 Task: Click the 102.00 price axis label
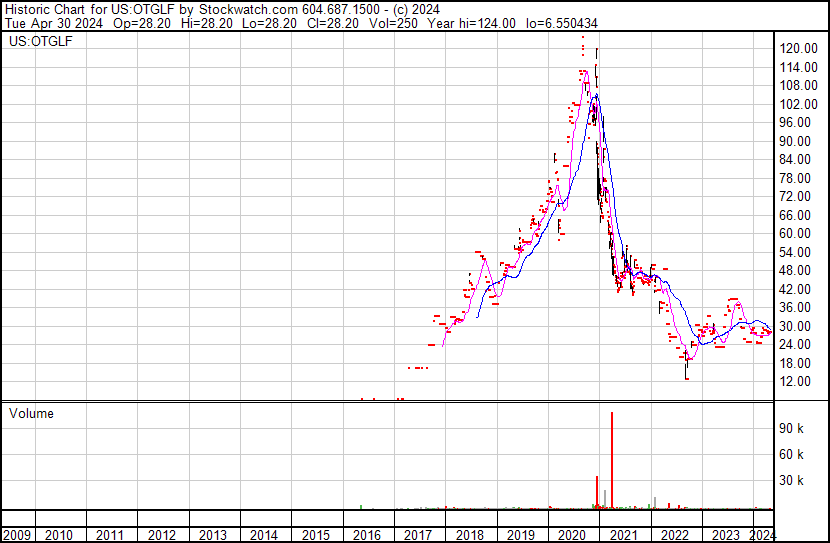click(799, 104)
